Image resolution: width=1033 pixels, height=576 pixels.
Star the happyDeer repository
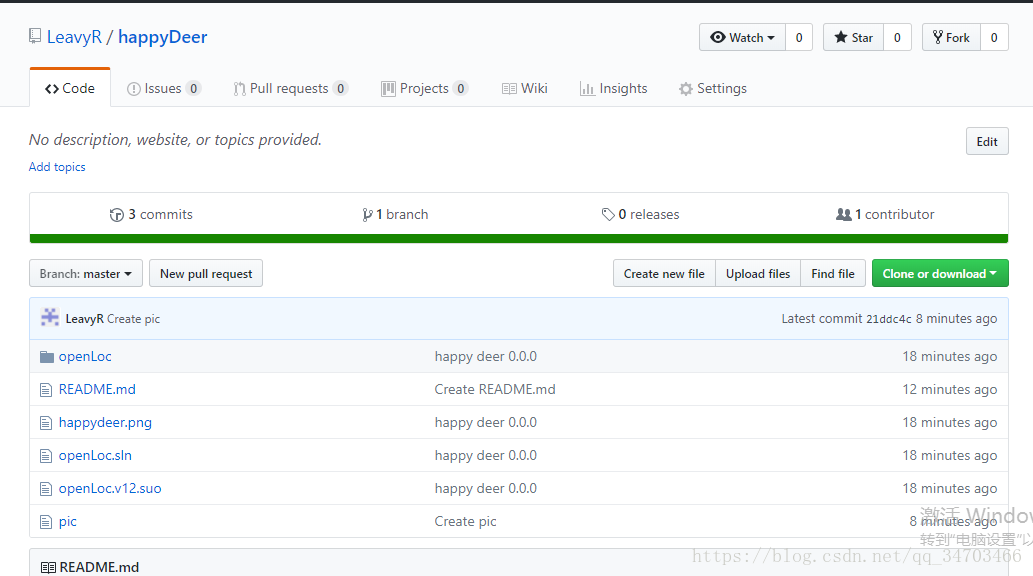click(853, 38)
